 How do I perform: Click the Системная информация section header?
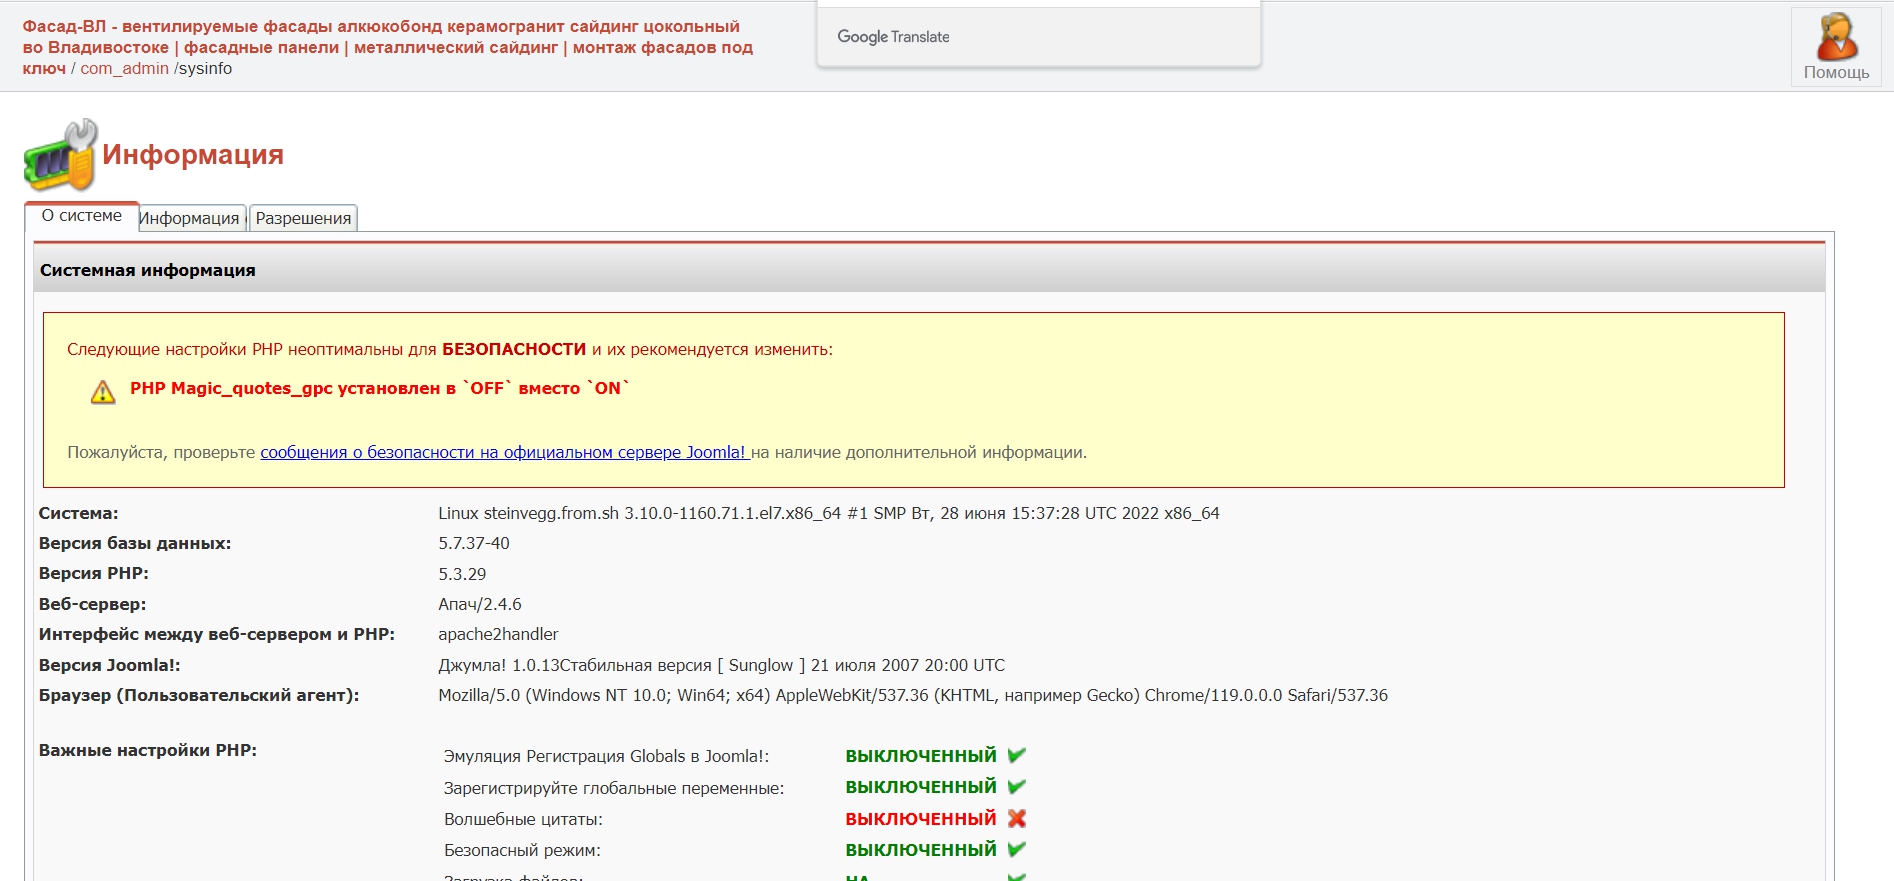(x=148, y=270)
